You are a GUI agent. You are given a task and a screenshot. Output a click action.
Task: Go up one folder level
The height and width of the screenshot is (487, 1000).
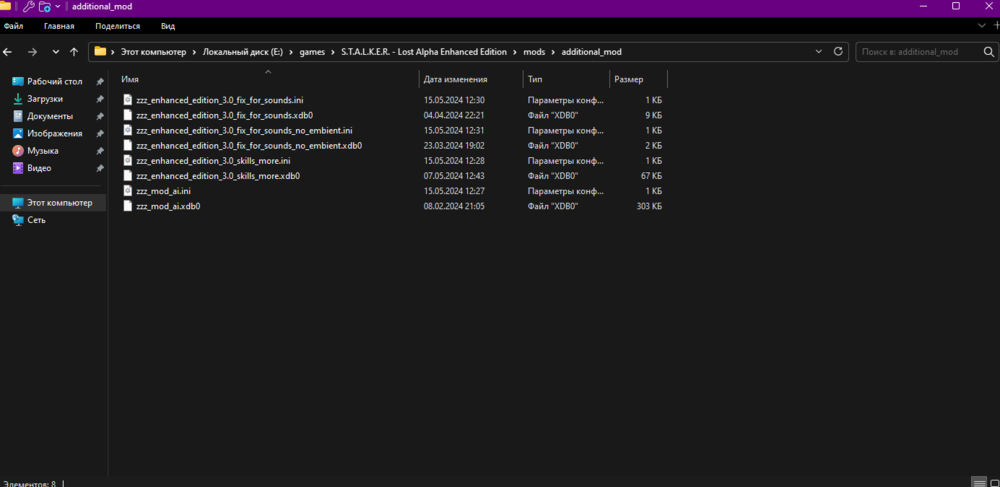tap(74, 51)
